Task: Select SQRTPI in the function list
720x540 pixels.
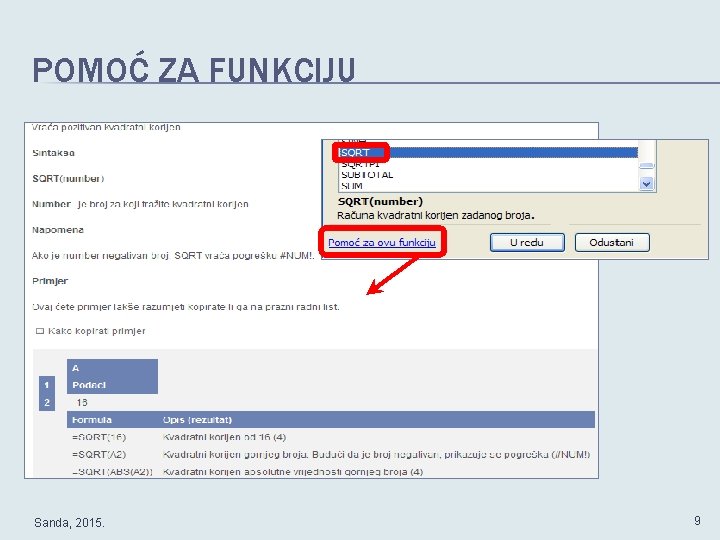Action: click(x=360, y=164)
